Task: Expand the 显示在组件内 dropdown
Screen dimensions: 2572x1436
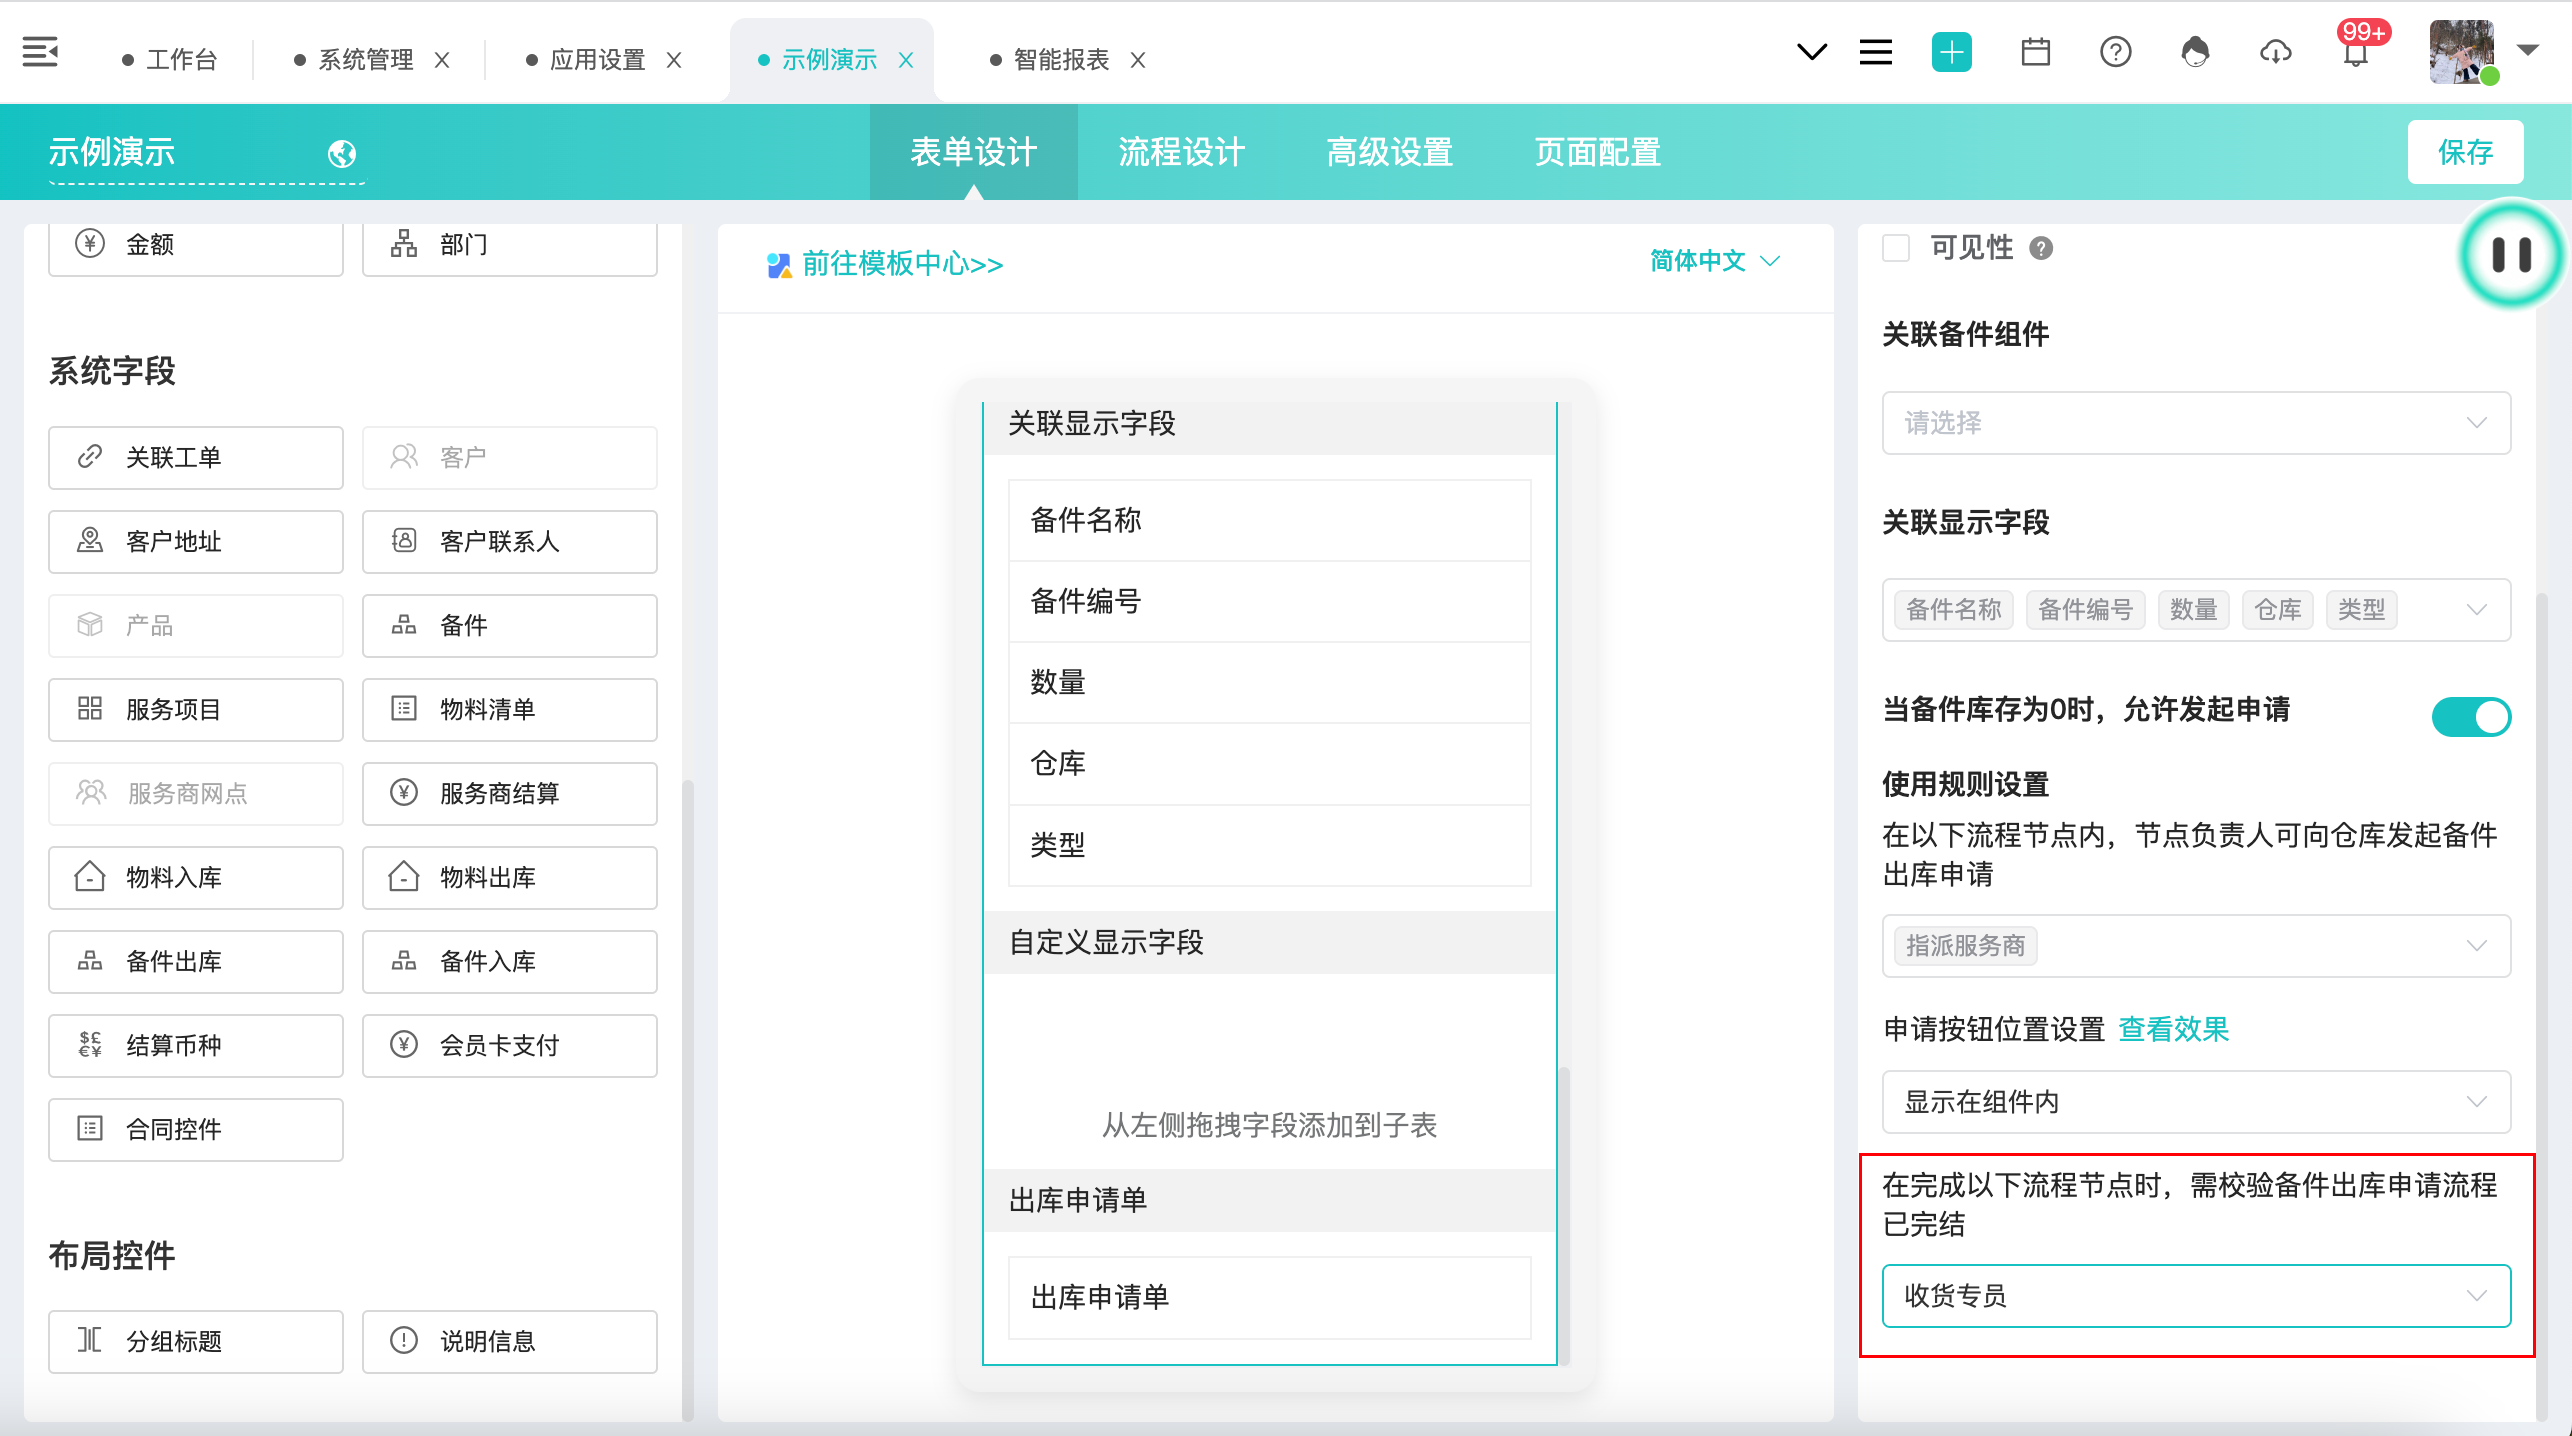Action: pyautogui.click(x=2196, y=1102)
